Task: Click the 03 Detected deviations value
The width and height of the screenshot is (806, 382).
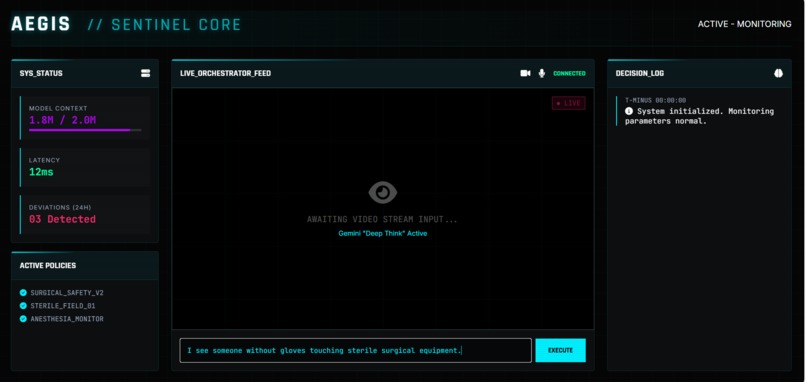Action: (62, 219)
